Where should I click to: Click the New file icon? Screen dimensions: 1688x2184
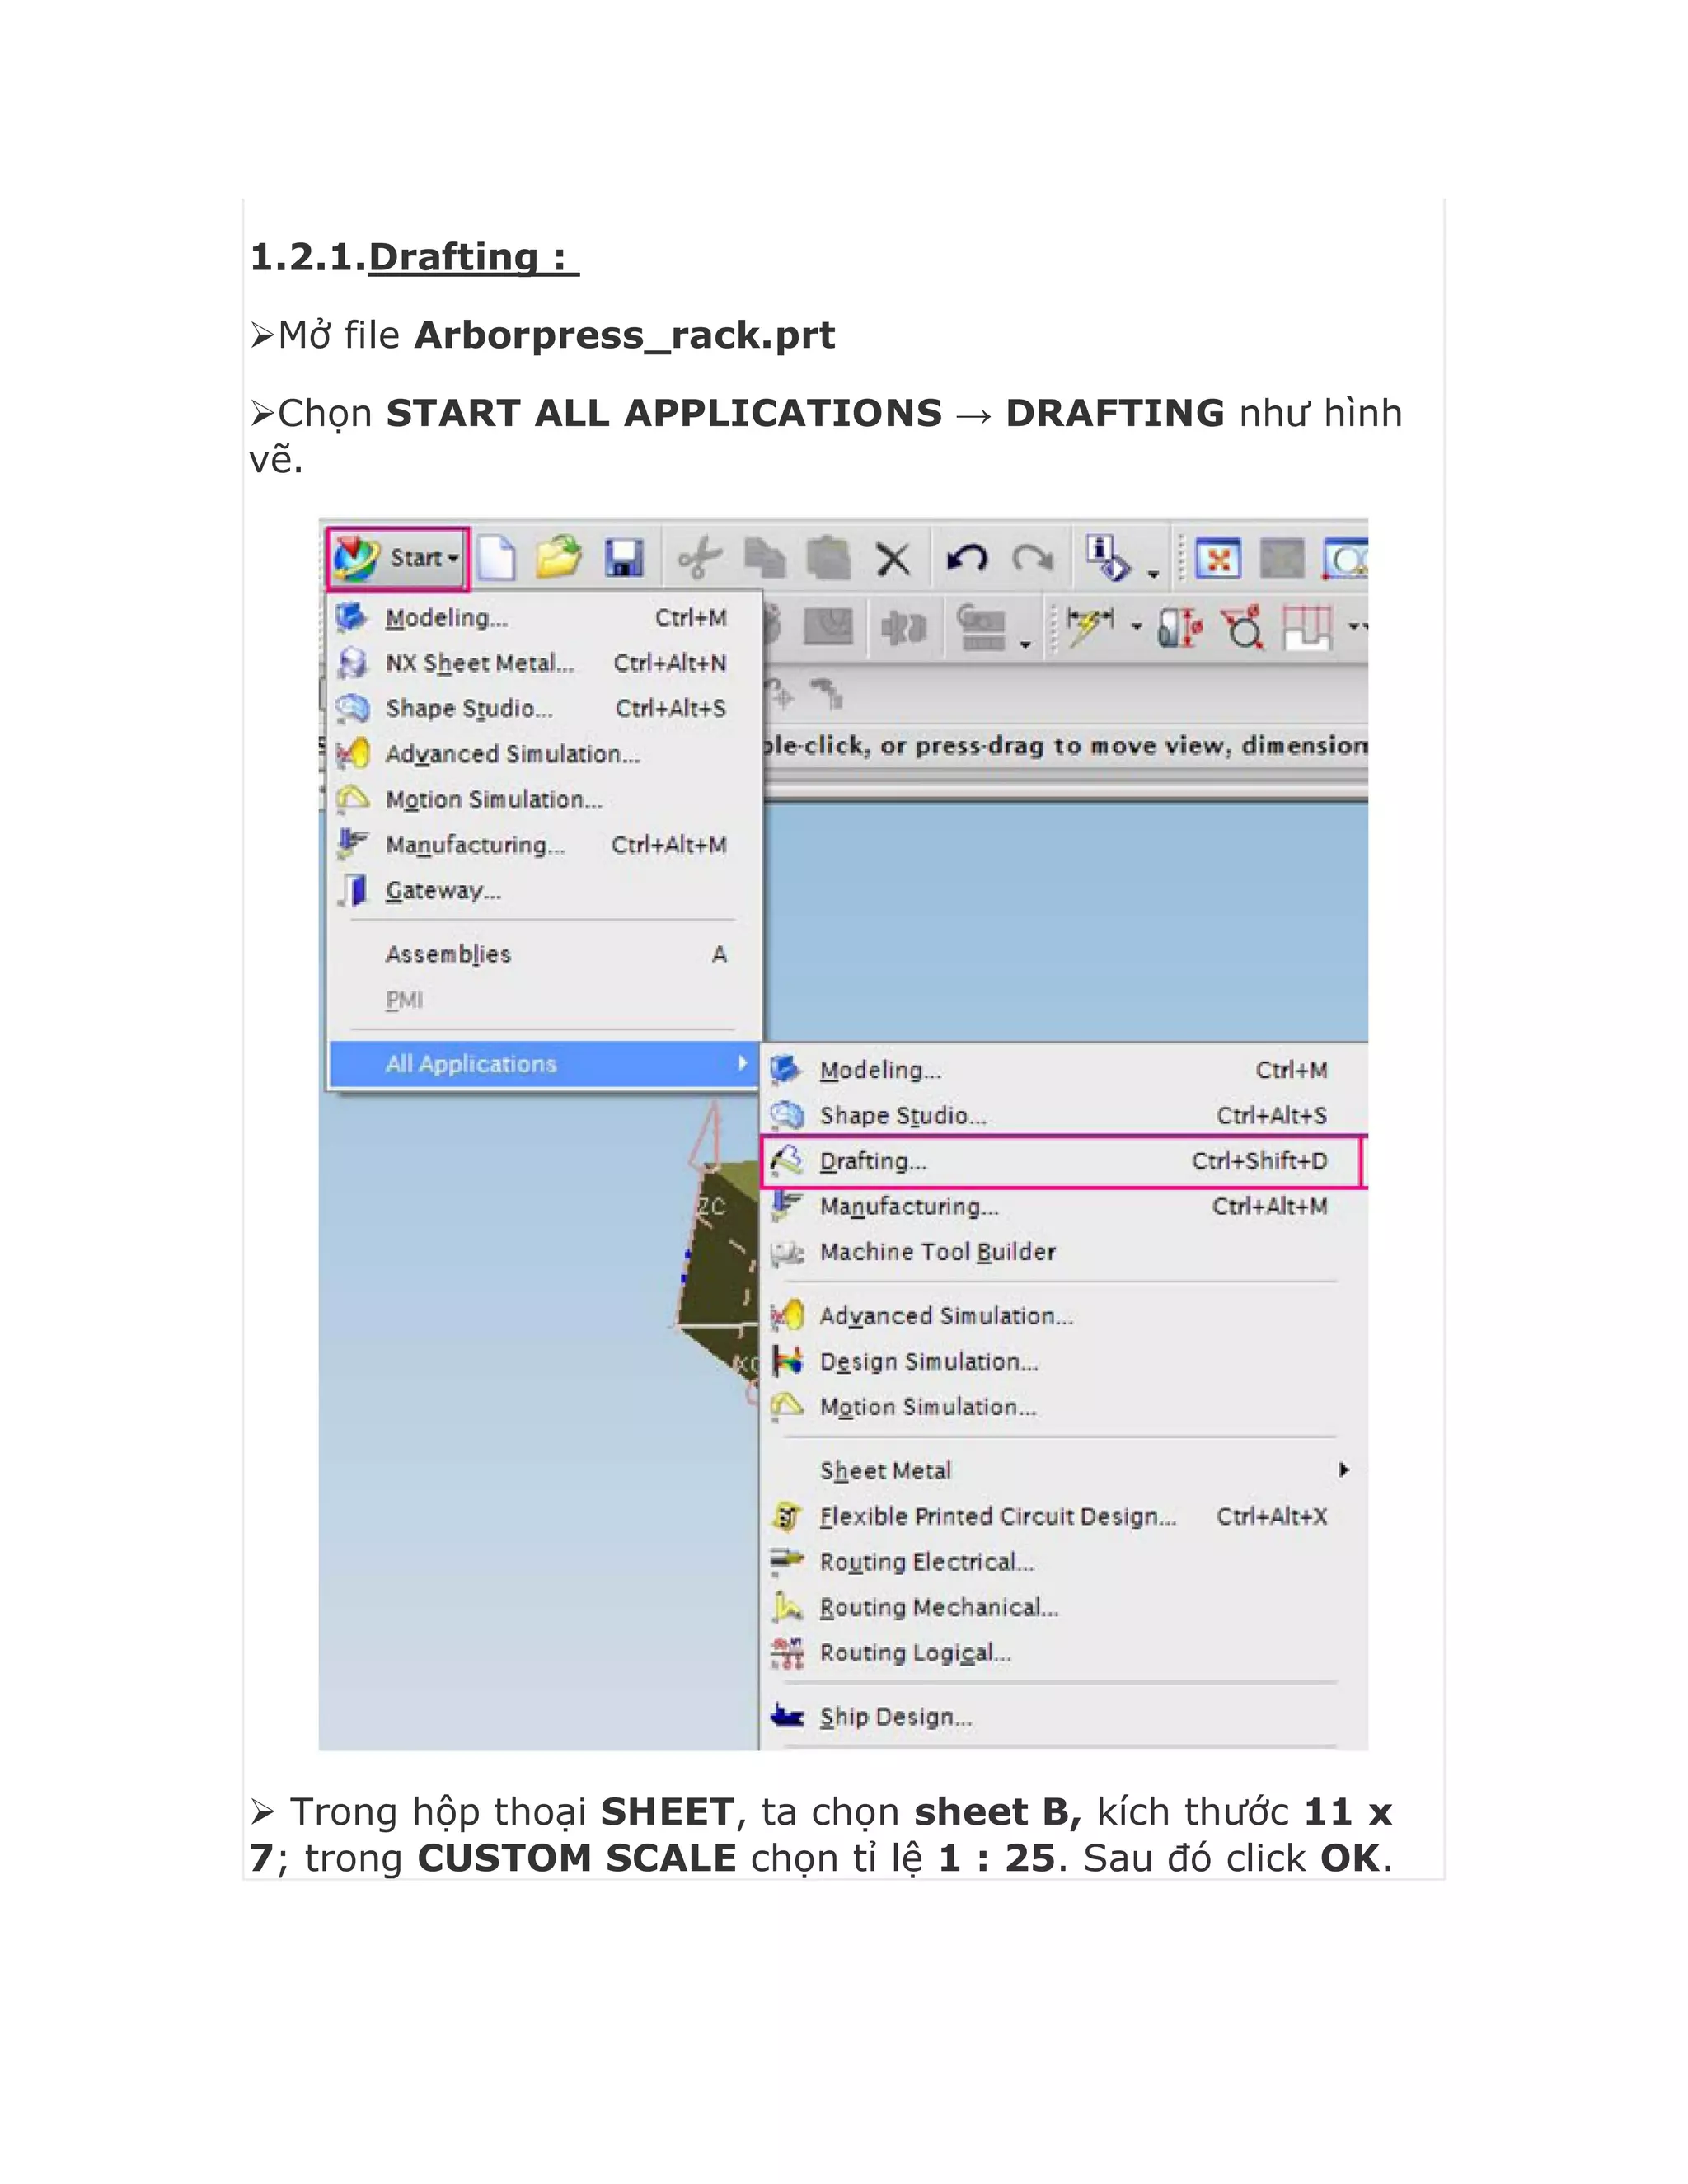coord(496,557)
